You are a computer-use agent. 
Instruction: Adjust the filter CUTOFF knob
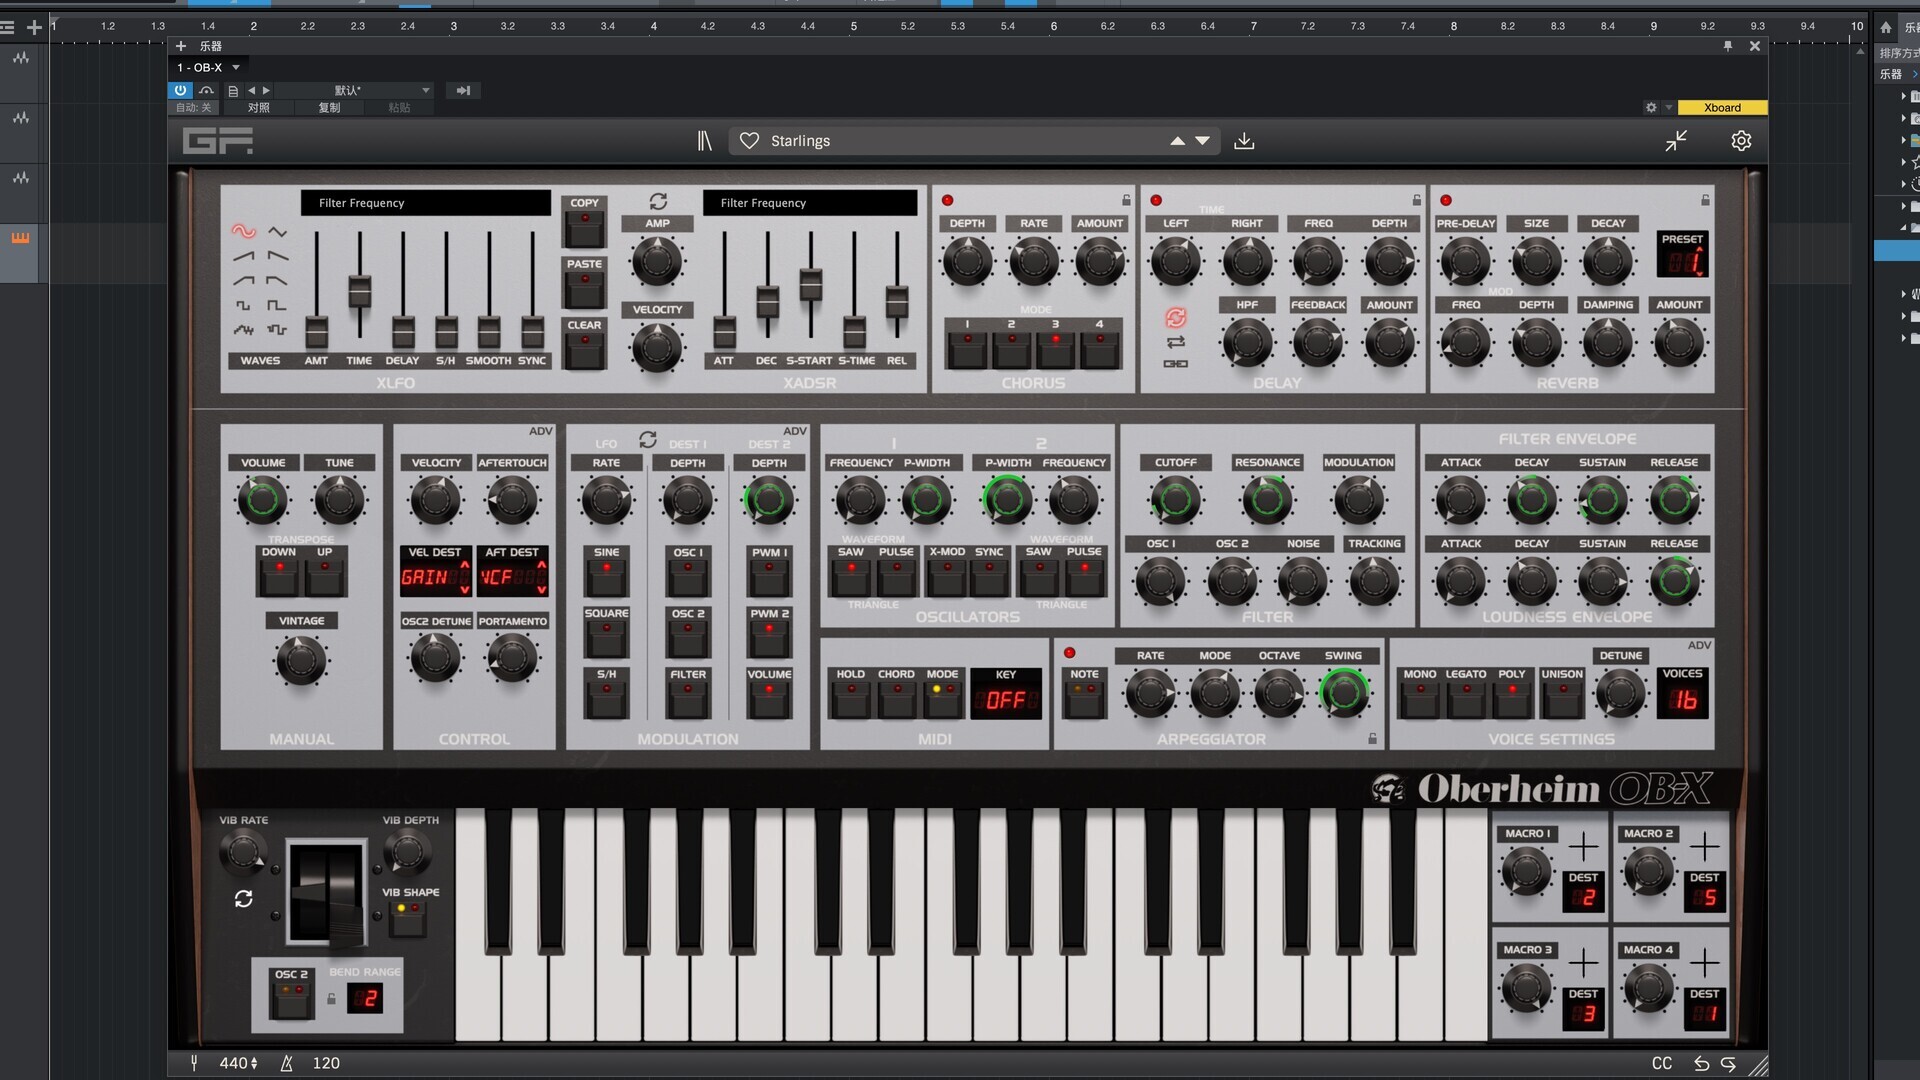(1175, 500)
